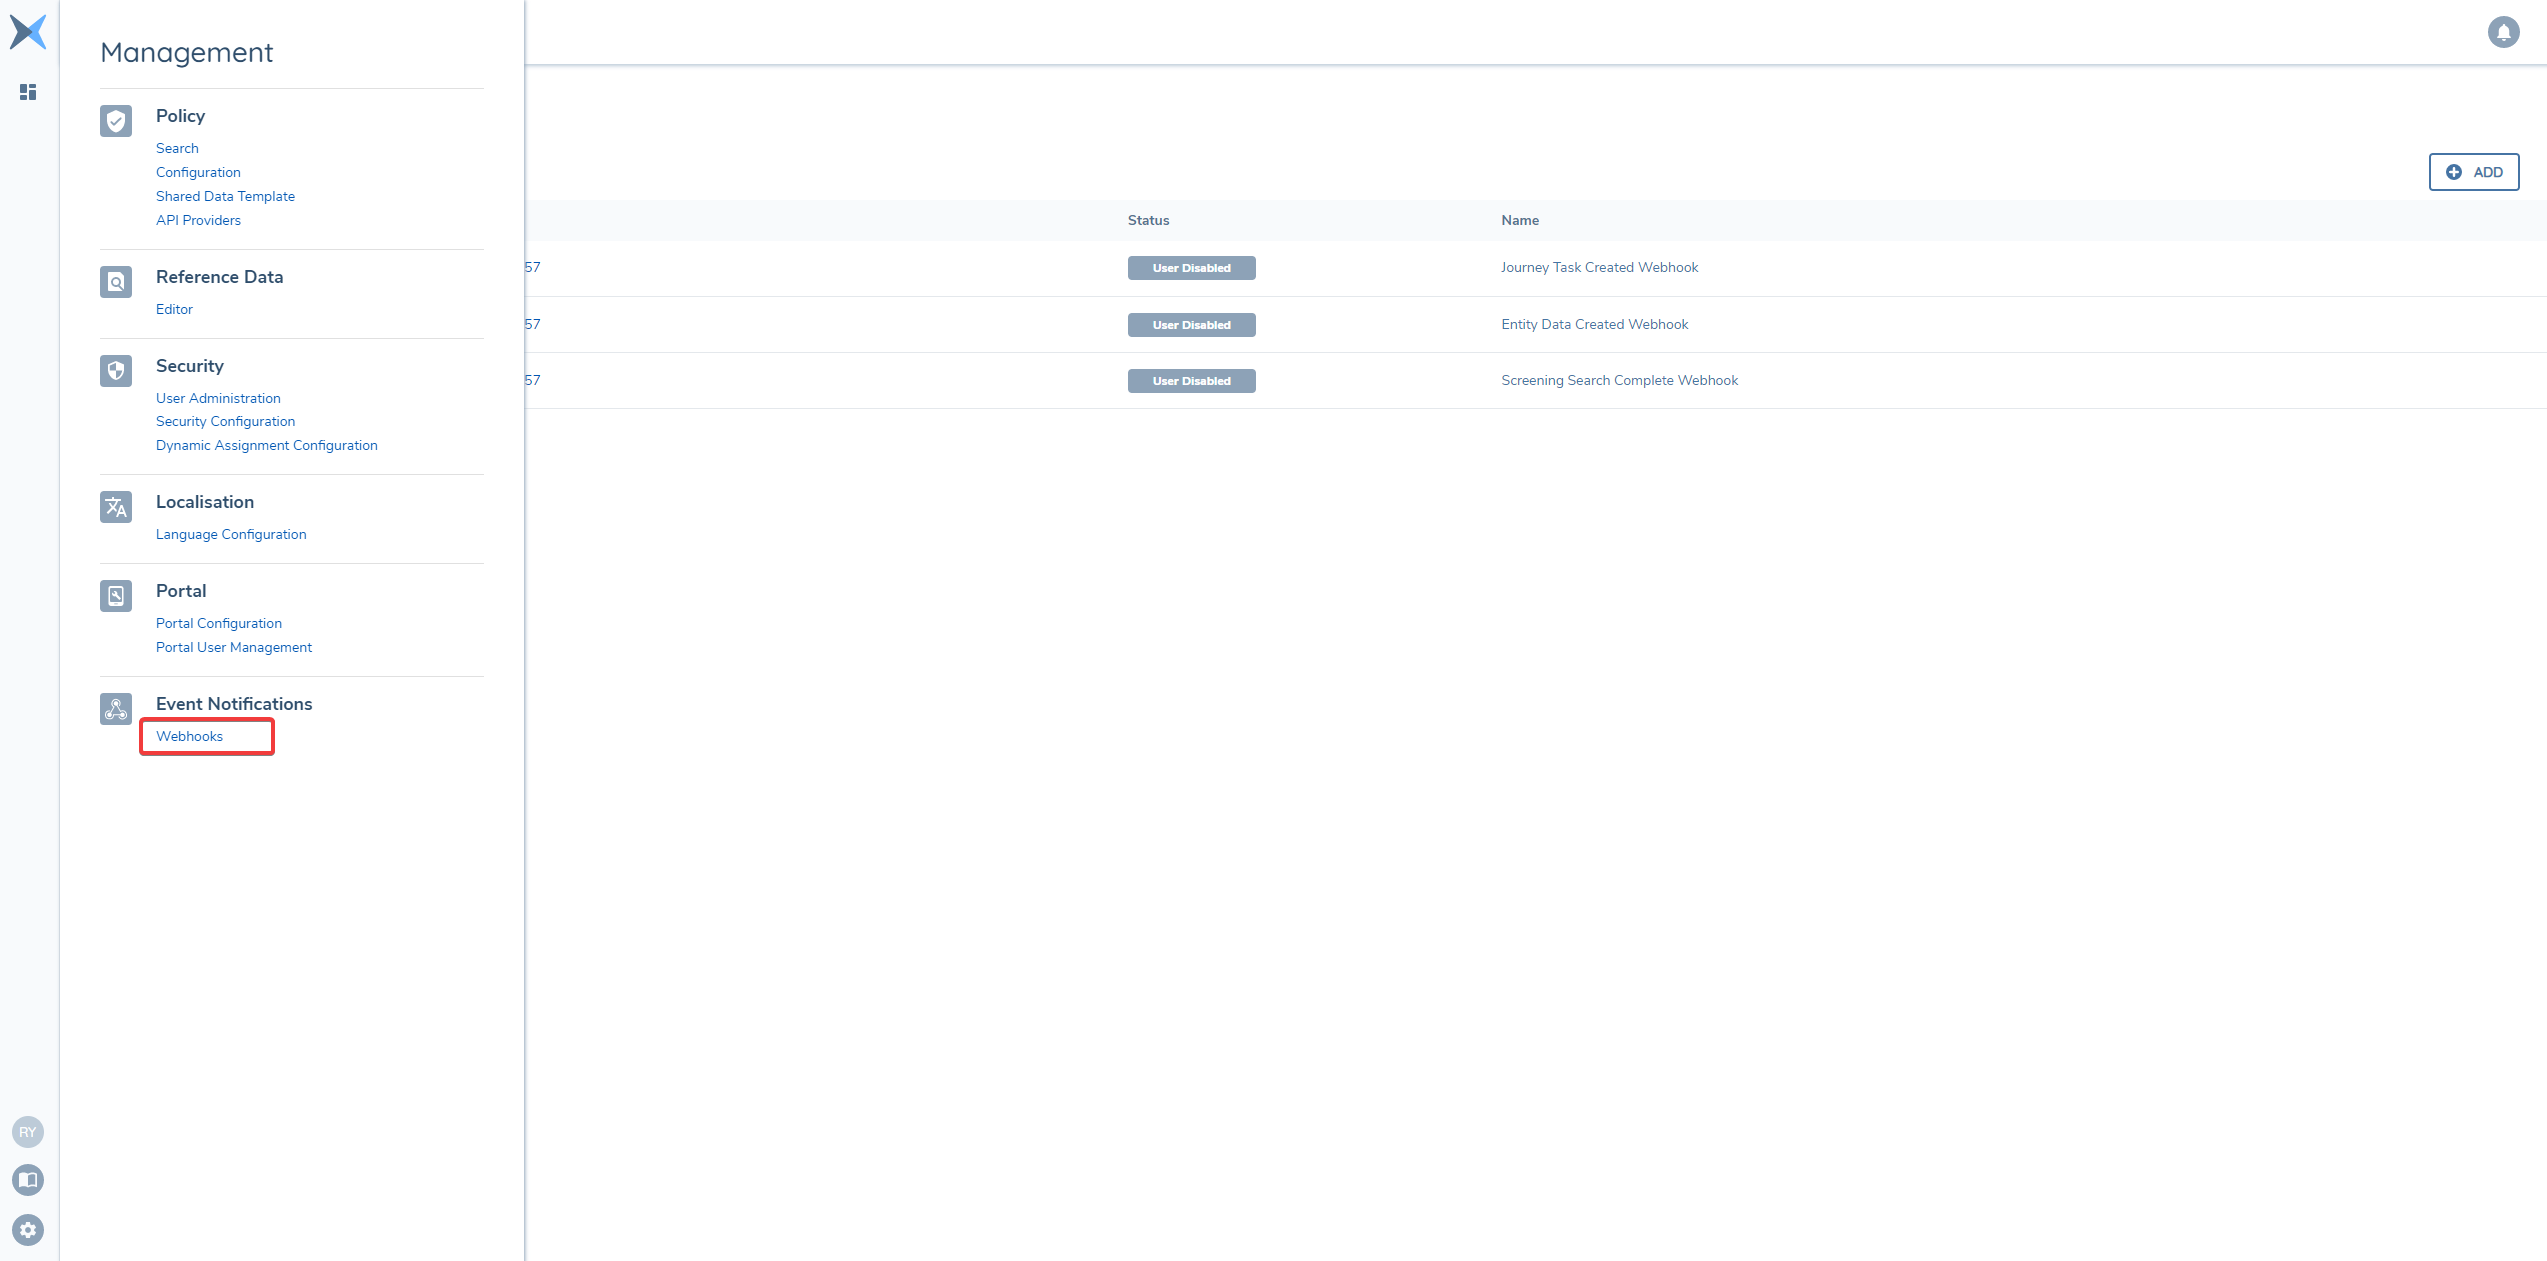
Task: Toggle status of Screening Search Complete Webhook
Action: 1191,380
